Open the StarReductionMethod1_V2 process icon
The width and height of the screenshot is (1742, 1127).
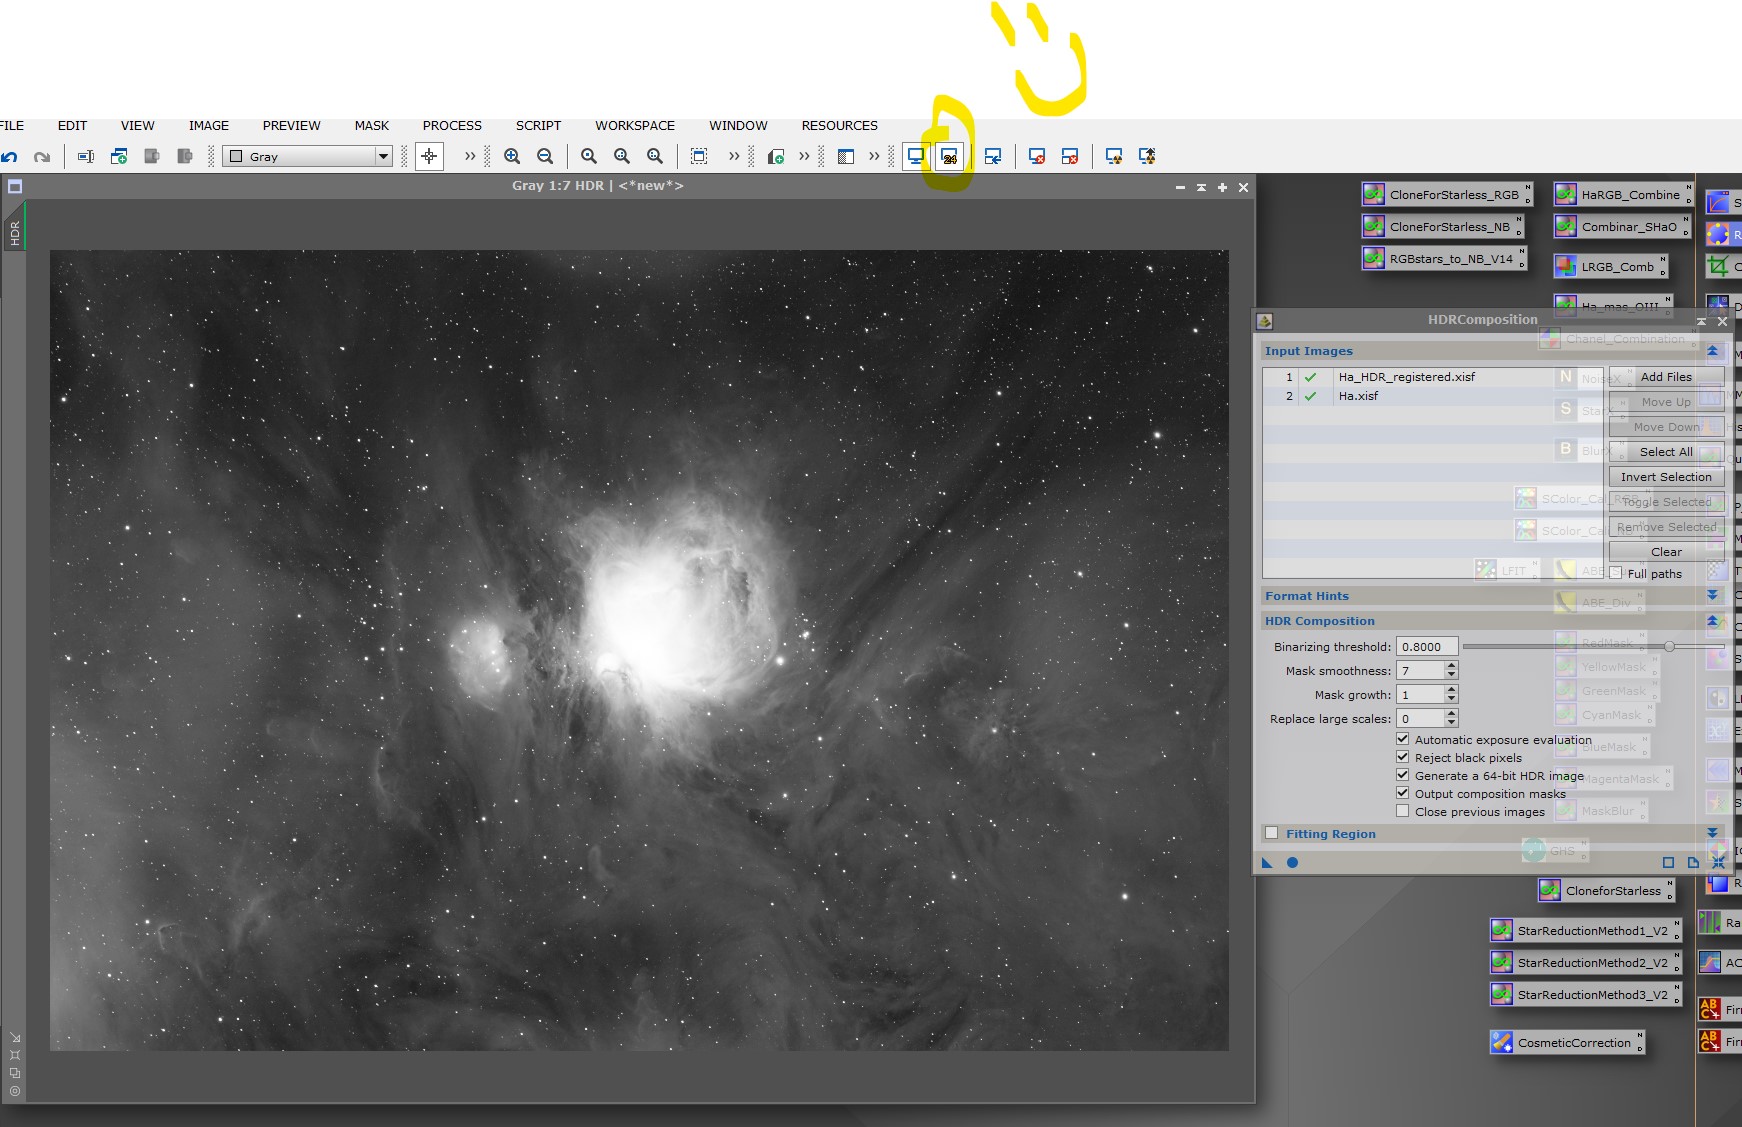tap(1584, 931)
